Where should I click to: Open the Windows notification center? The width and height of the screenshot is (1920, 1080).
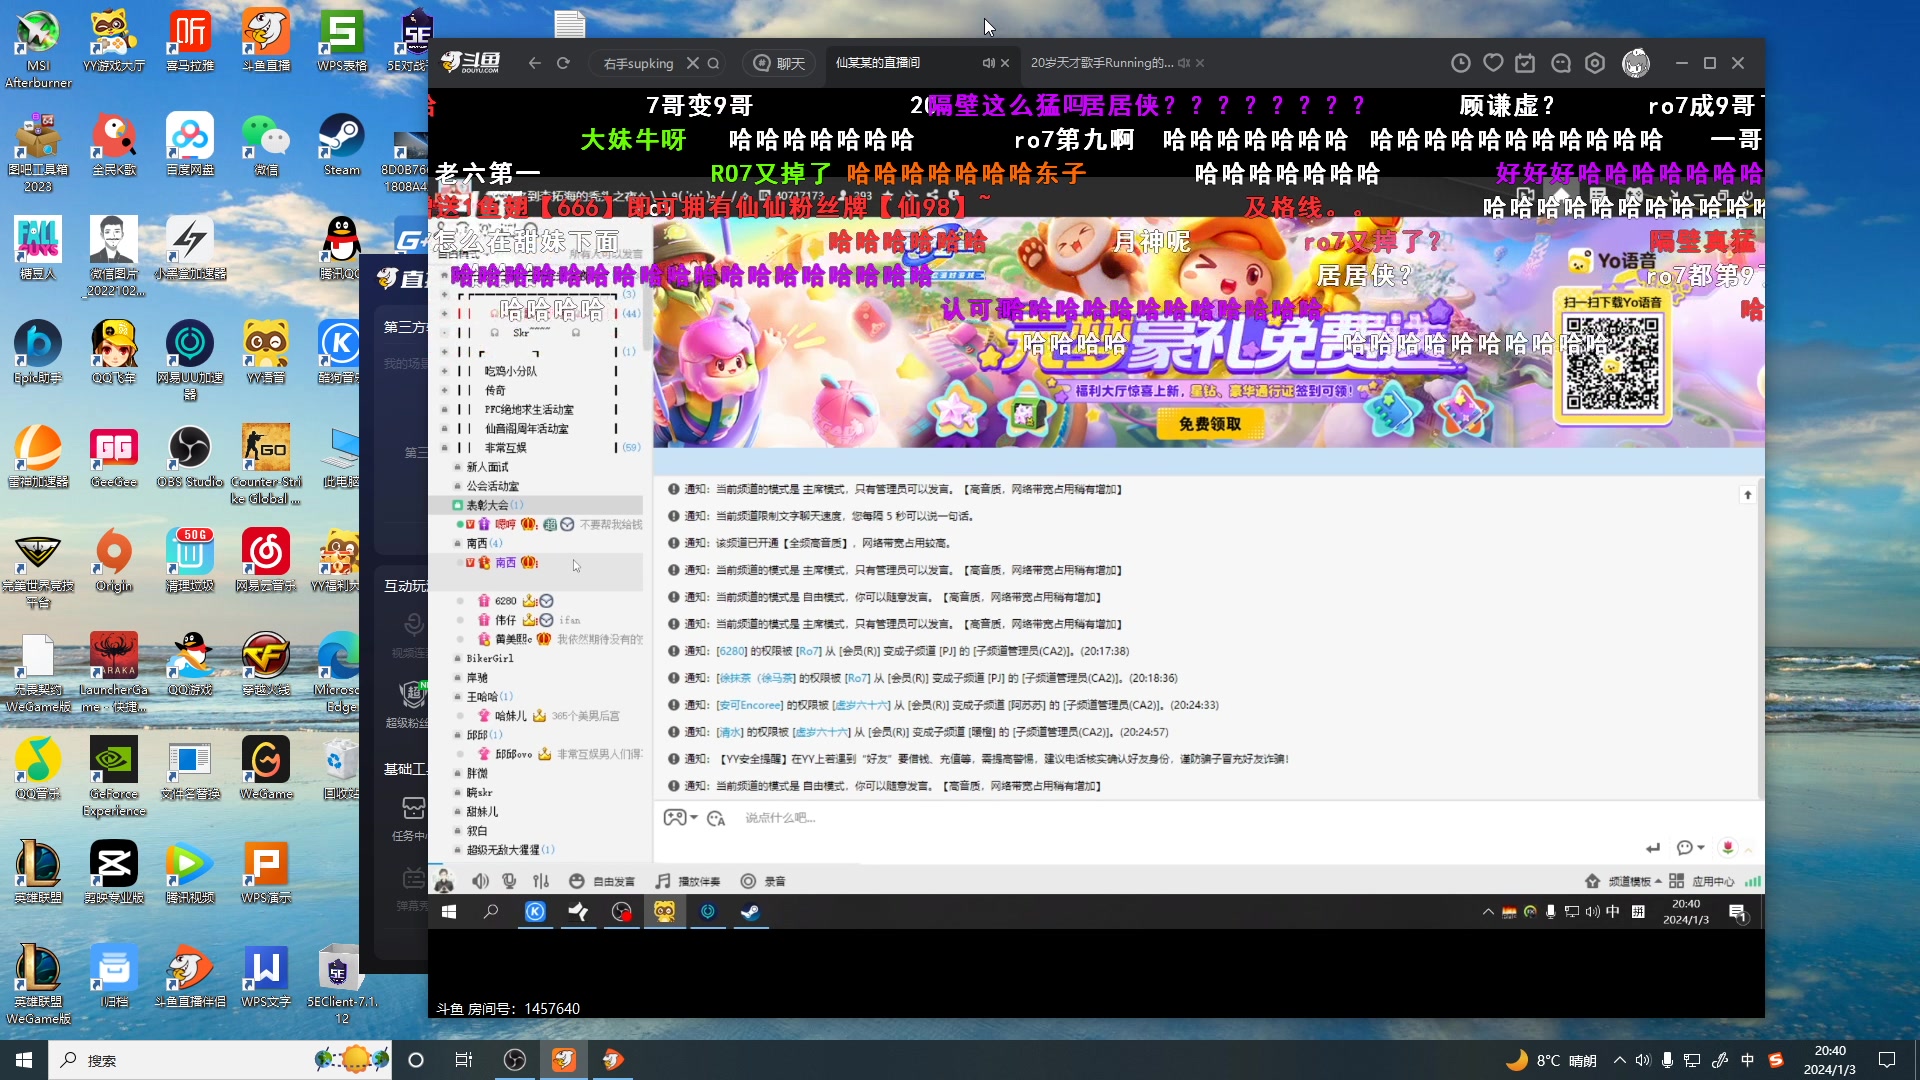click(x=1887, y=1060)
